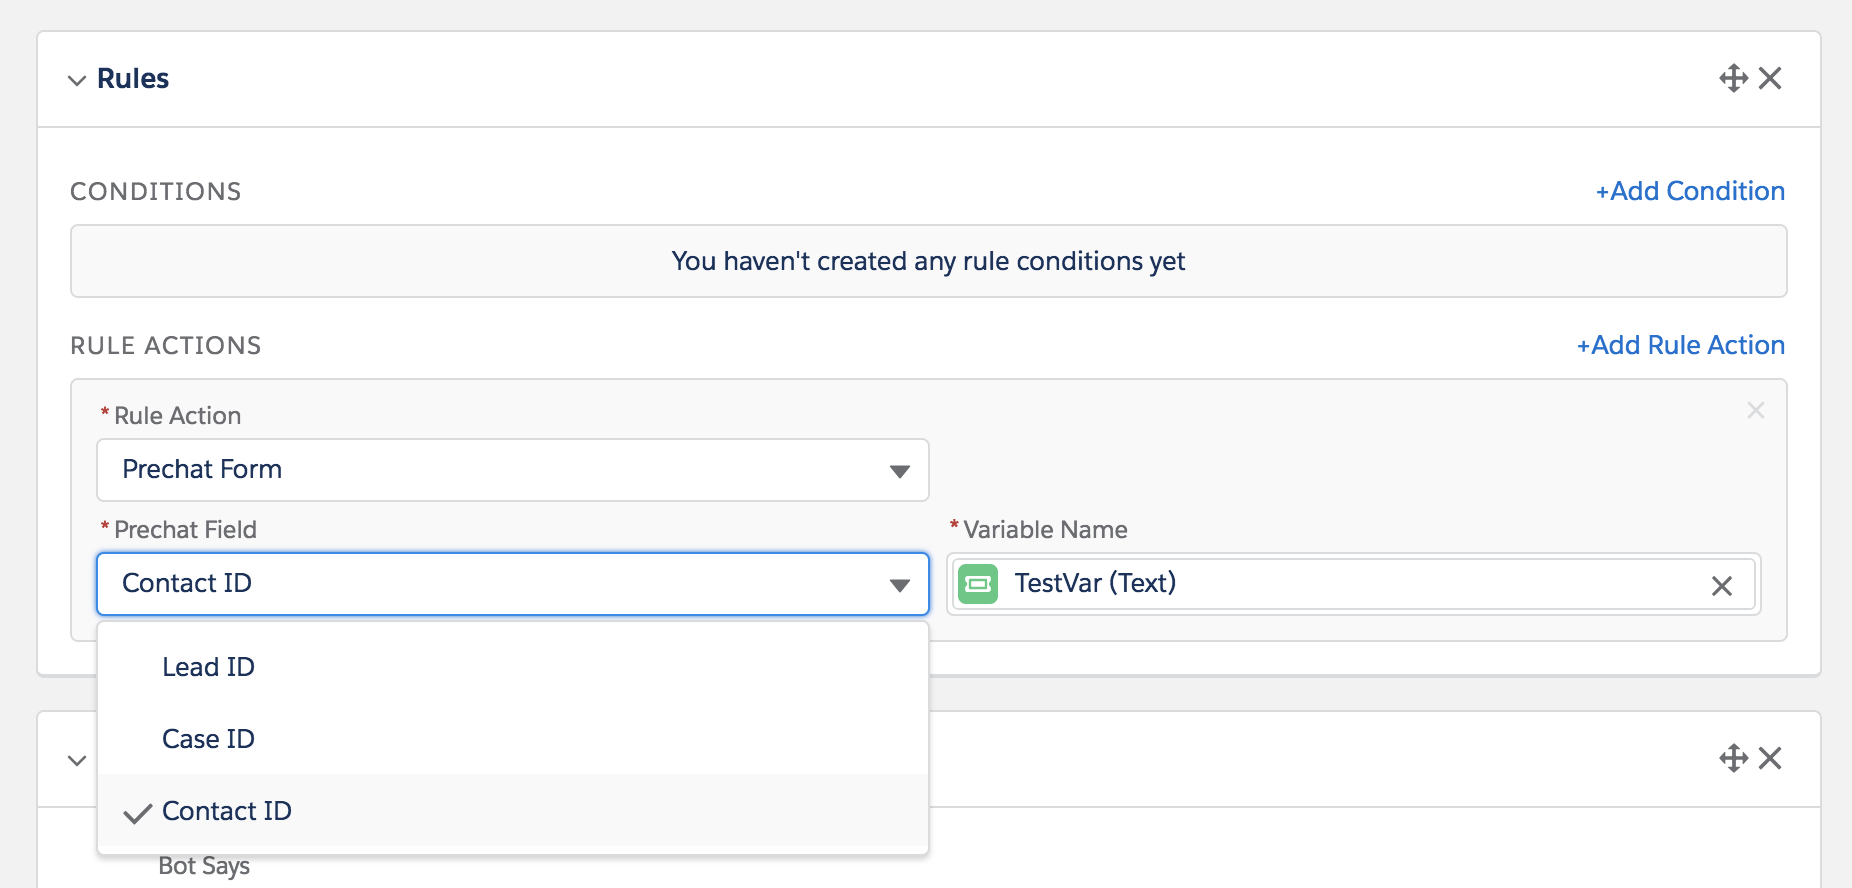Click the +Add Condition link
Viewport: 1852px width, 888px height.
[x=1690, y=191]
